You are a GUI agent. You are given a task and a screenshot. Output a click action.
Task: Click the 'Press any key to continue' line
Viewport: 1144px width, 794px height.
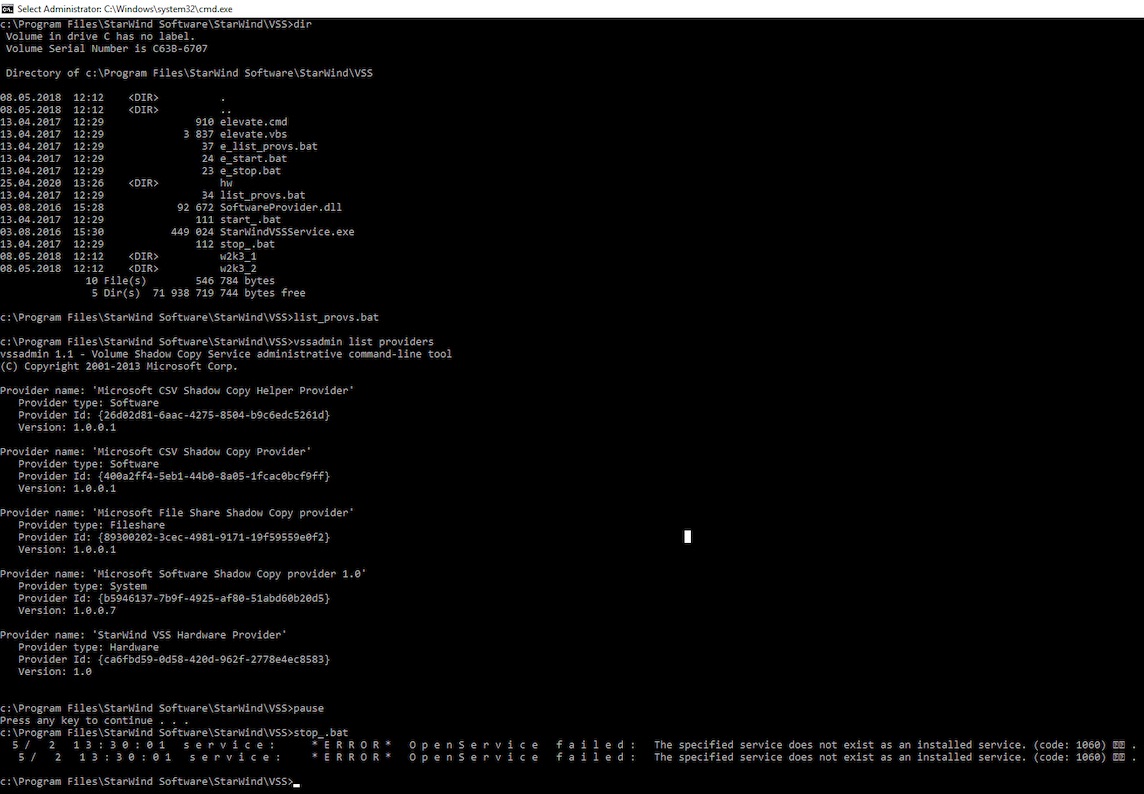click(94, 721)
